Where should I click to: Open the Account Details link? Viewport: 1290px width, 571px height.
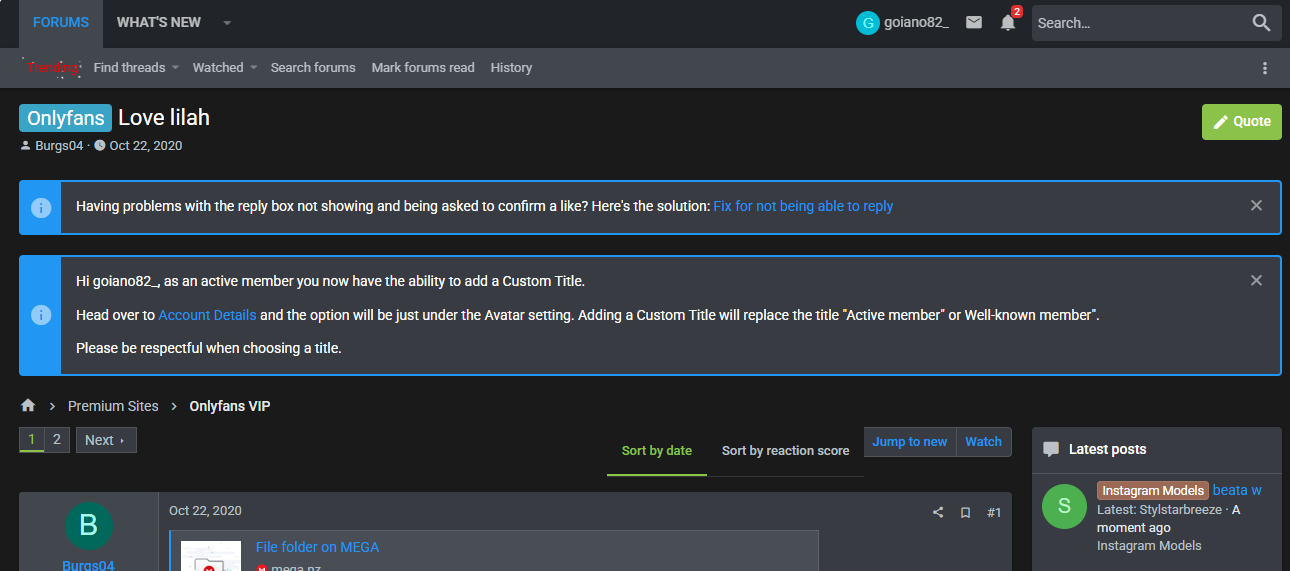point(207,315)
